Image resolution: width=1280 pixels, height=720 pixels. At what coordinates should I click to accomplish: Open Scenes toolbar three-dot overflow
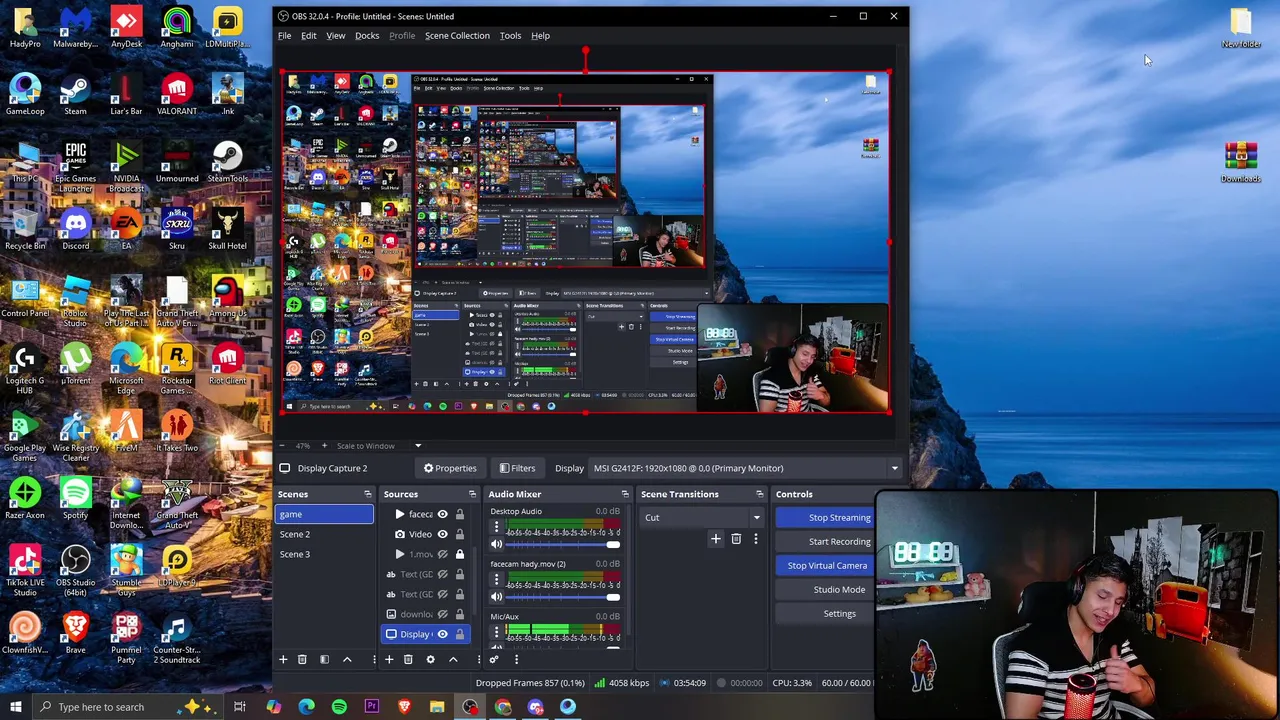pos(374,659)
